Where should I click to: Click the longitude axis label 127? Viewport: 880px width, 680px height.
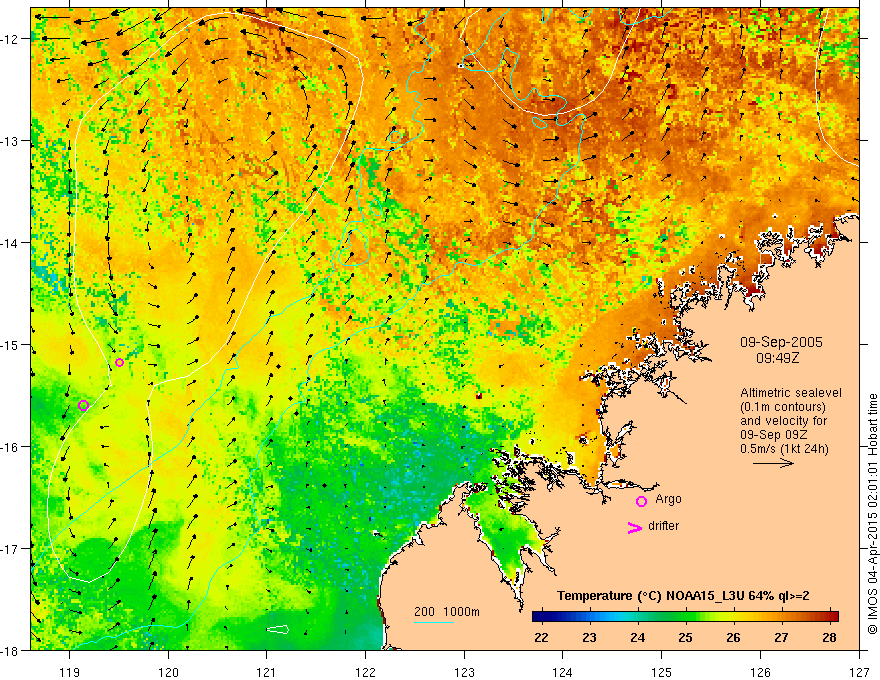click(859, 672)
